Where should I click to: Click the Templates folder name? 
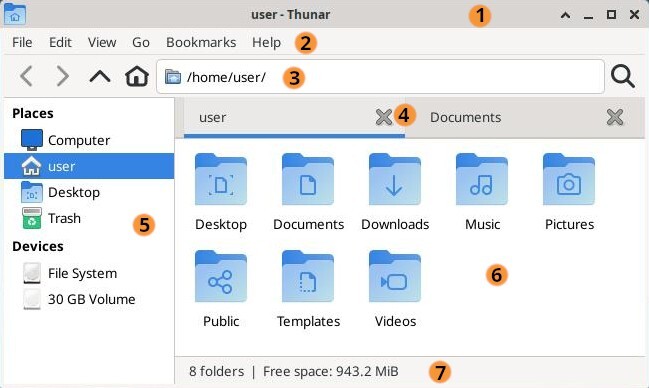308,321
